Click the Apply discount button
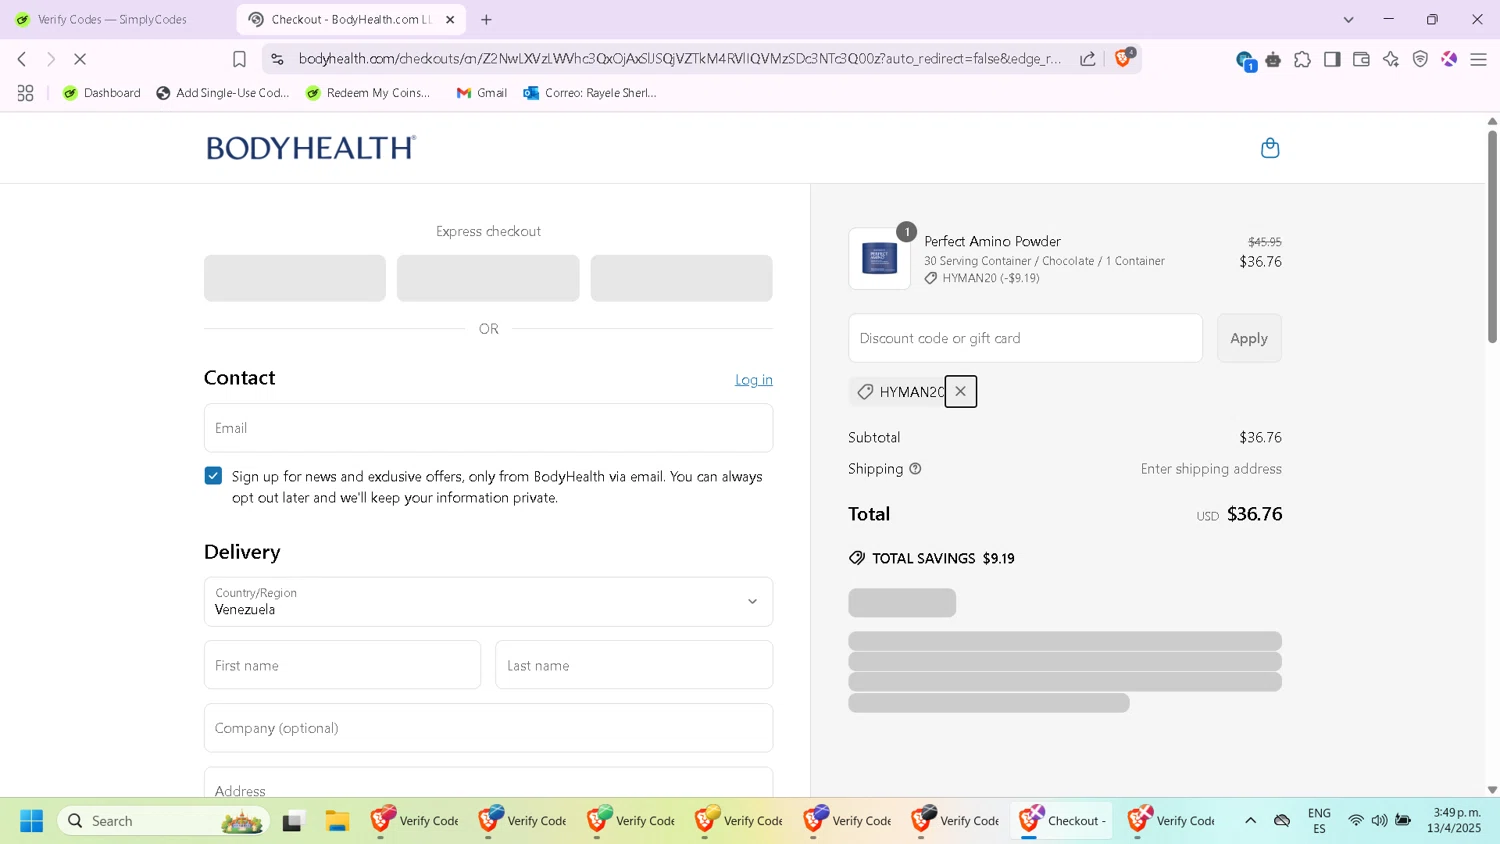1500x844 pixels. click(x=1249, y=338)
